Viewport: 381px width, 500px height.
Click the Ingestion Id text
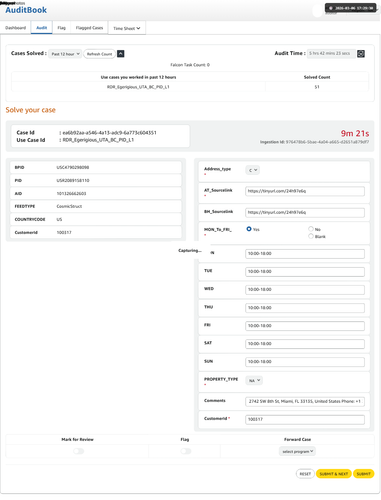click(x=314, y=142)
